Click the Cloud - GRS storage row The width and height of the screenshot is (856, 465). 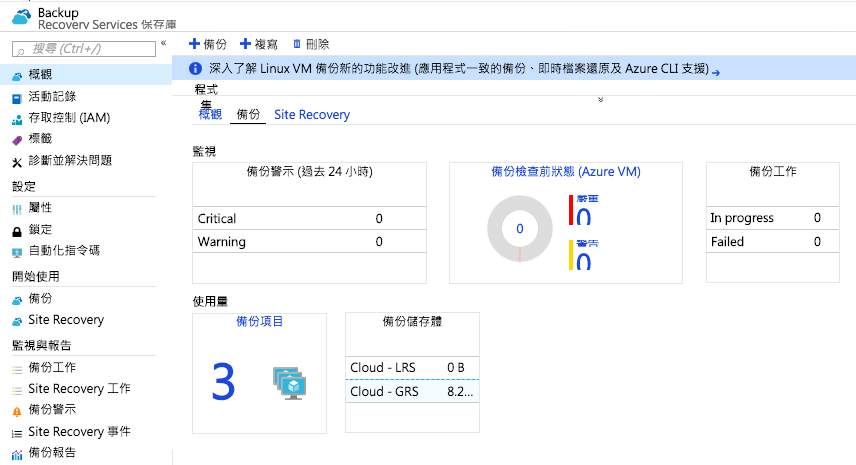tap(412, 391)
